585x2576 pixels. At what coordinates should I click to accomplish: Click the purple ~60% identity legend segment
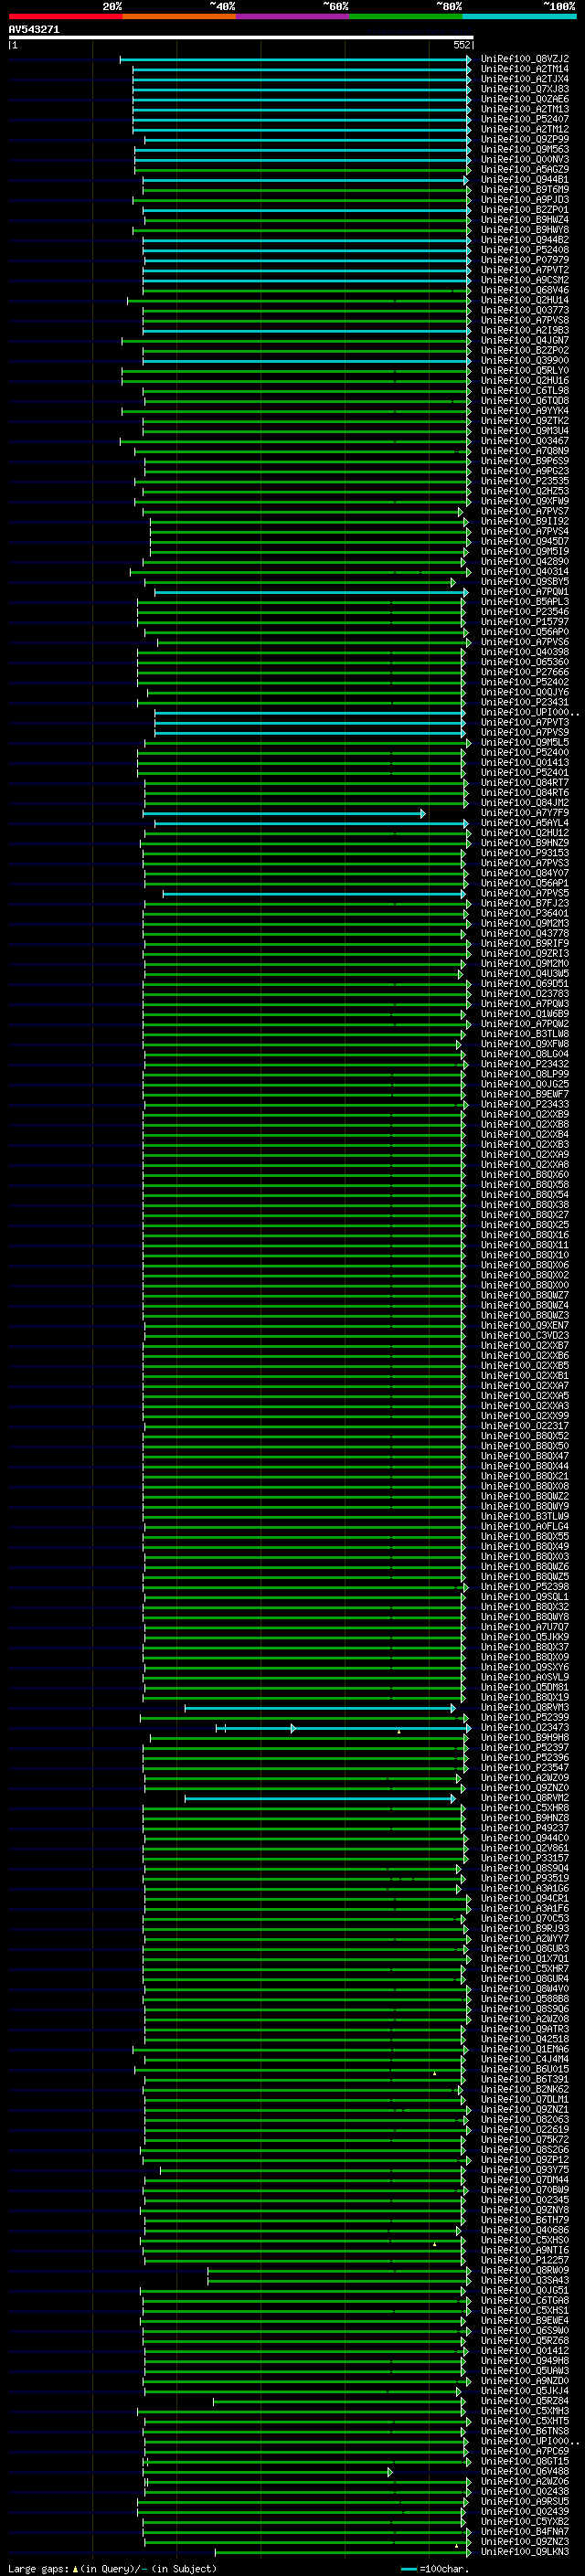tap(292, 16)
